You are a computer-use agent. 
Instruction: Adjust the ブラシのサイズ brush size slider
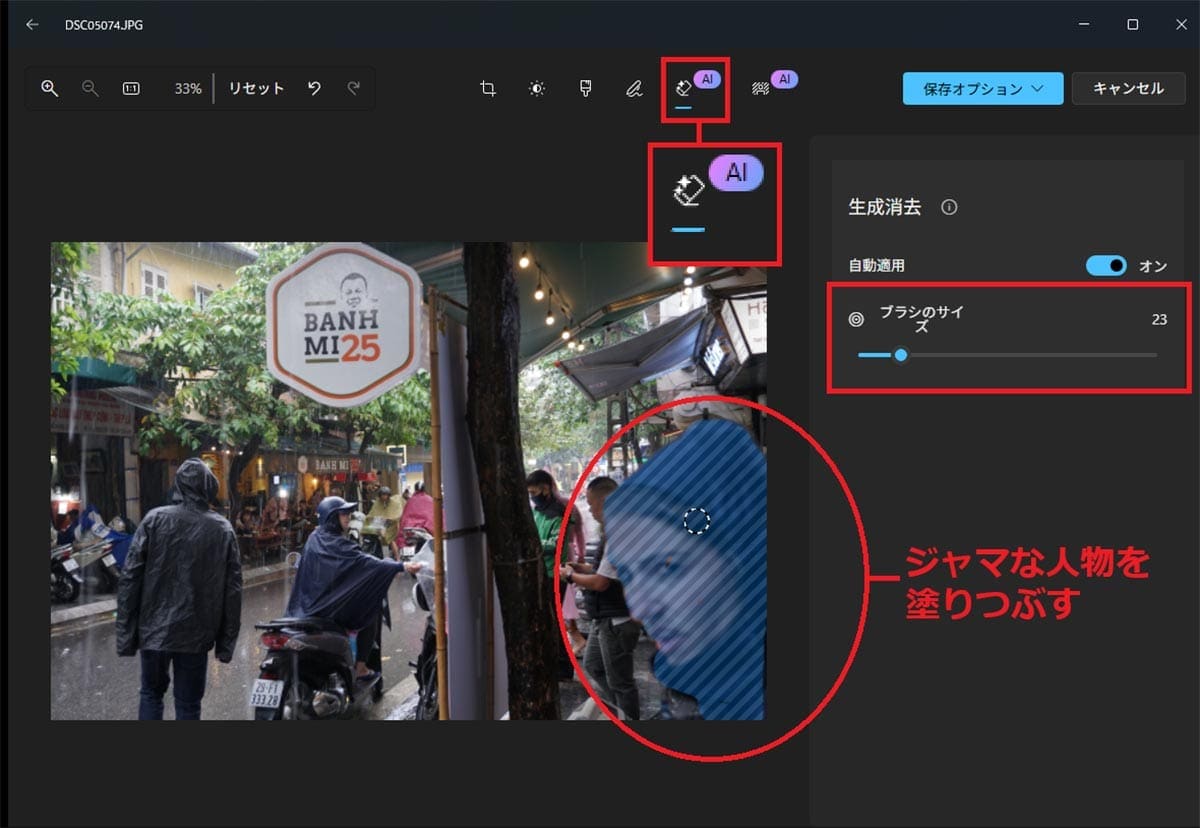point(900,354)
